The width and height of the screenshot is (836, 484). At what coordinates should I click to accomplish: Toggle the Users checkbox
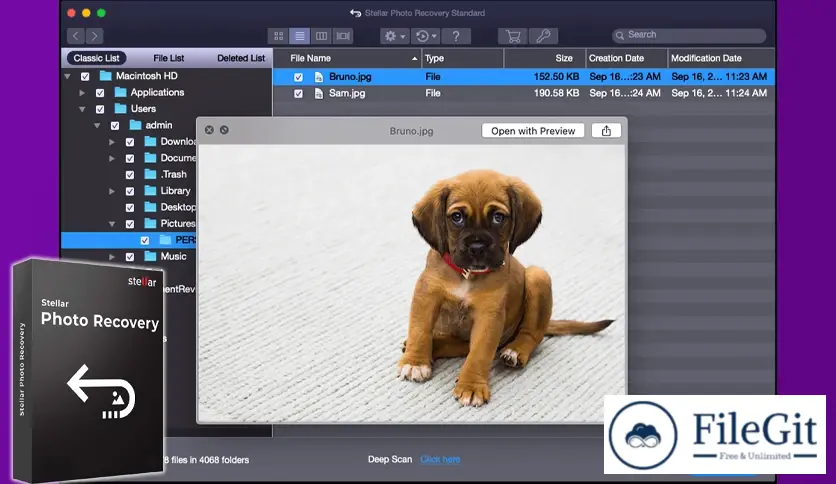click(100, 109)
